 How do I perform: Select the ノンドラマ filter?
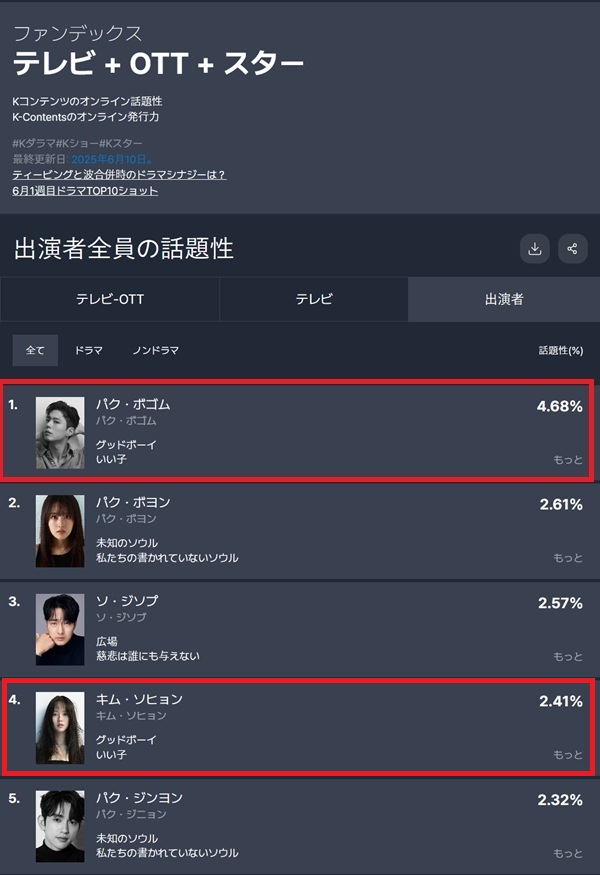tap(156, 350)
